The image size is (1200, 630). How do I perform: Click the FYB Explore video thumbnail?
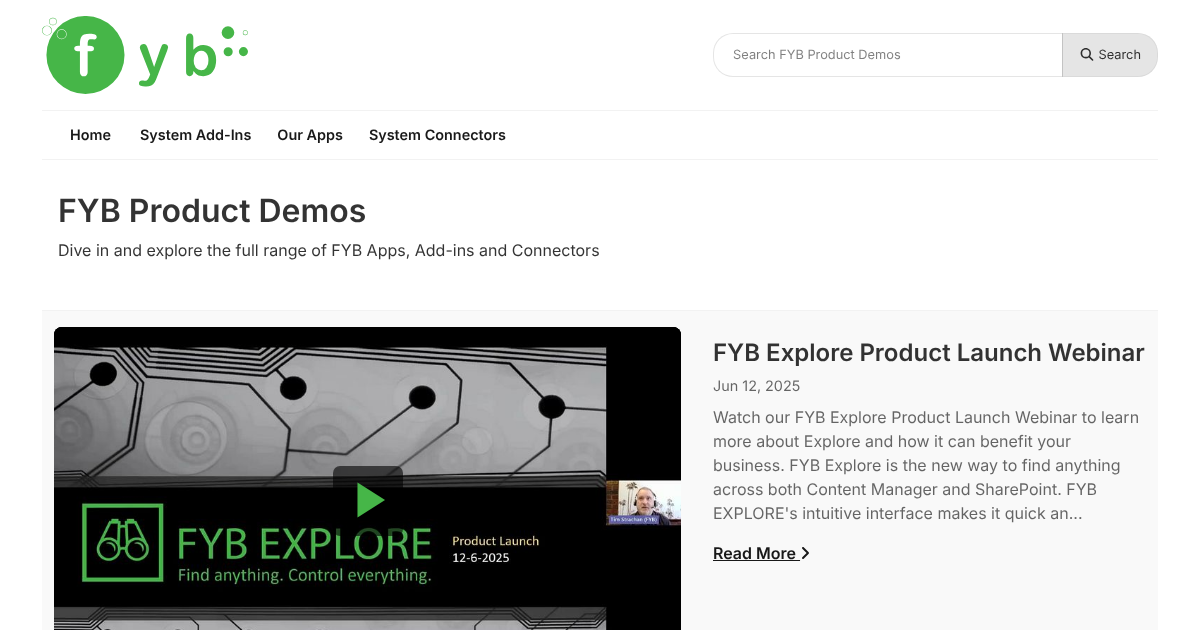tap(367, 478)
